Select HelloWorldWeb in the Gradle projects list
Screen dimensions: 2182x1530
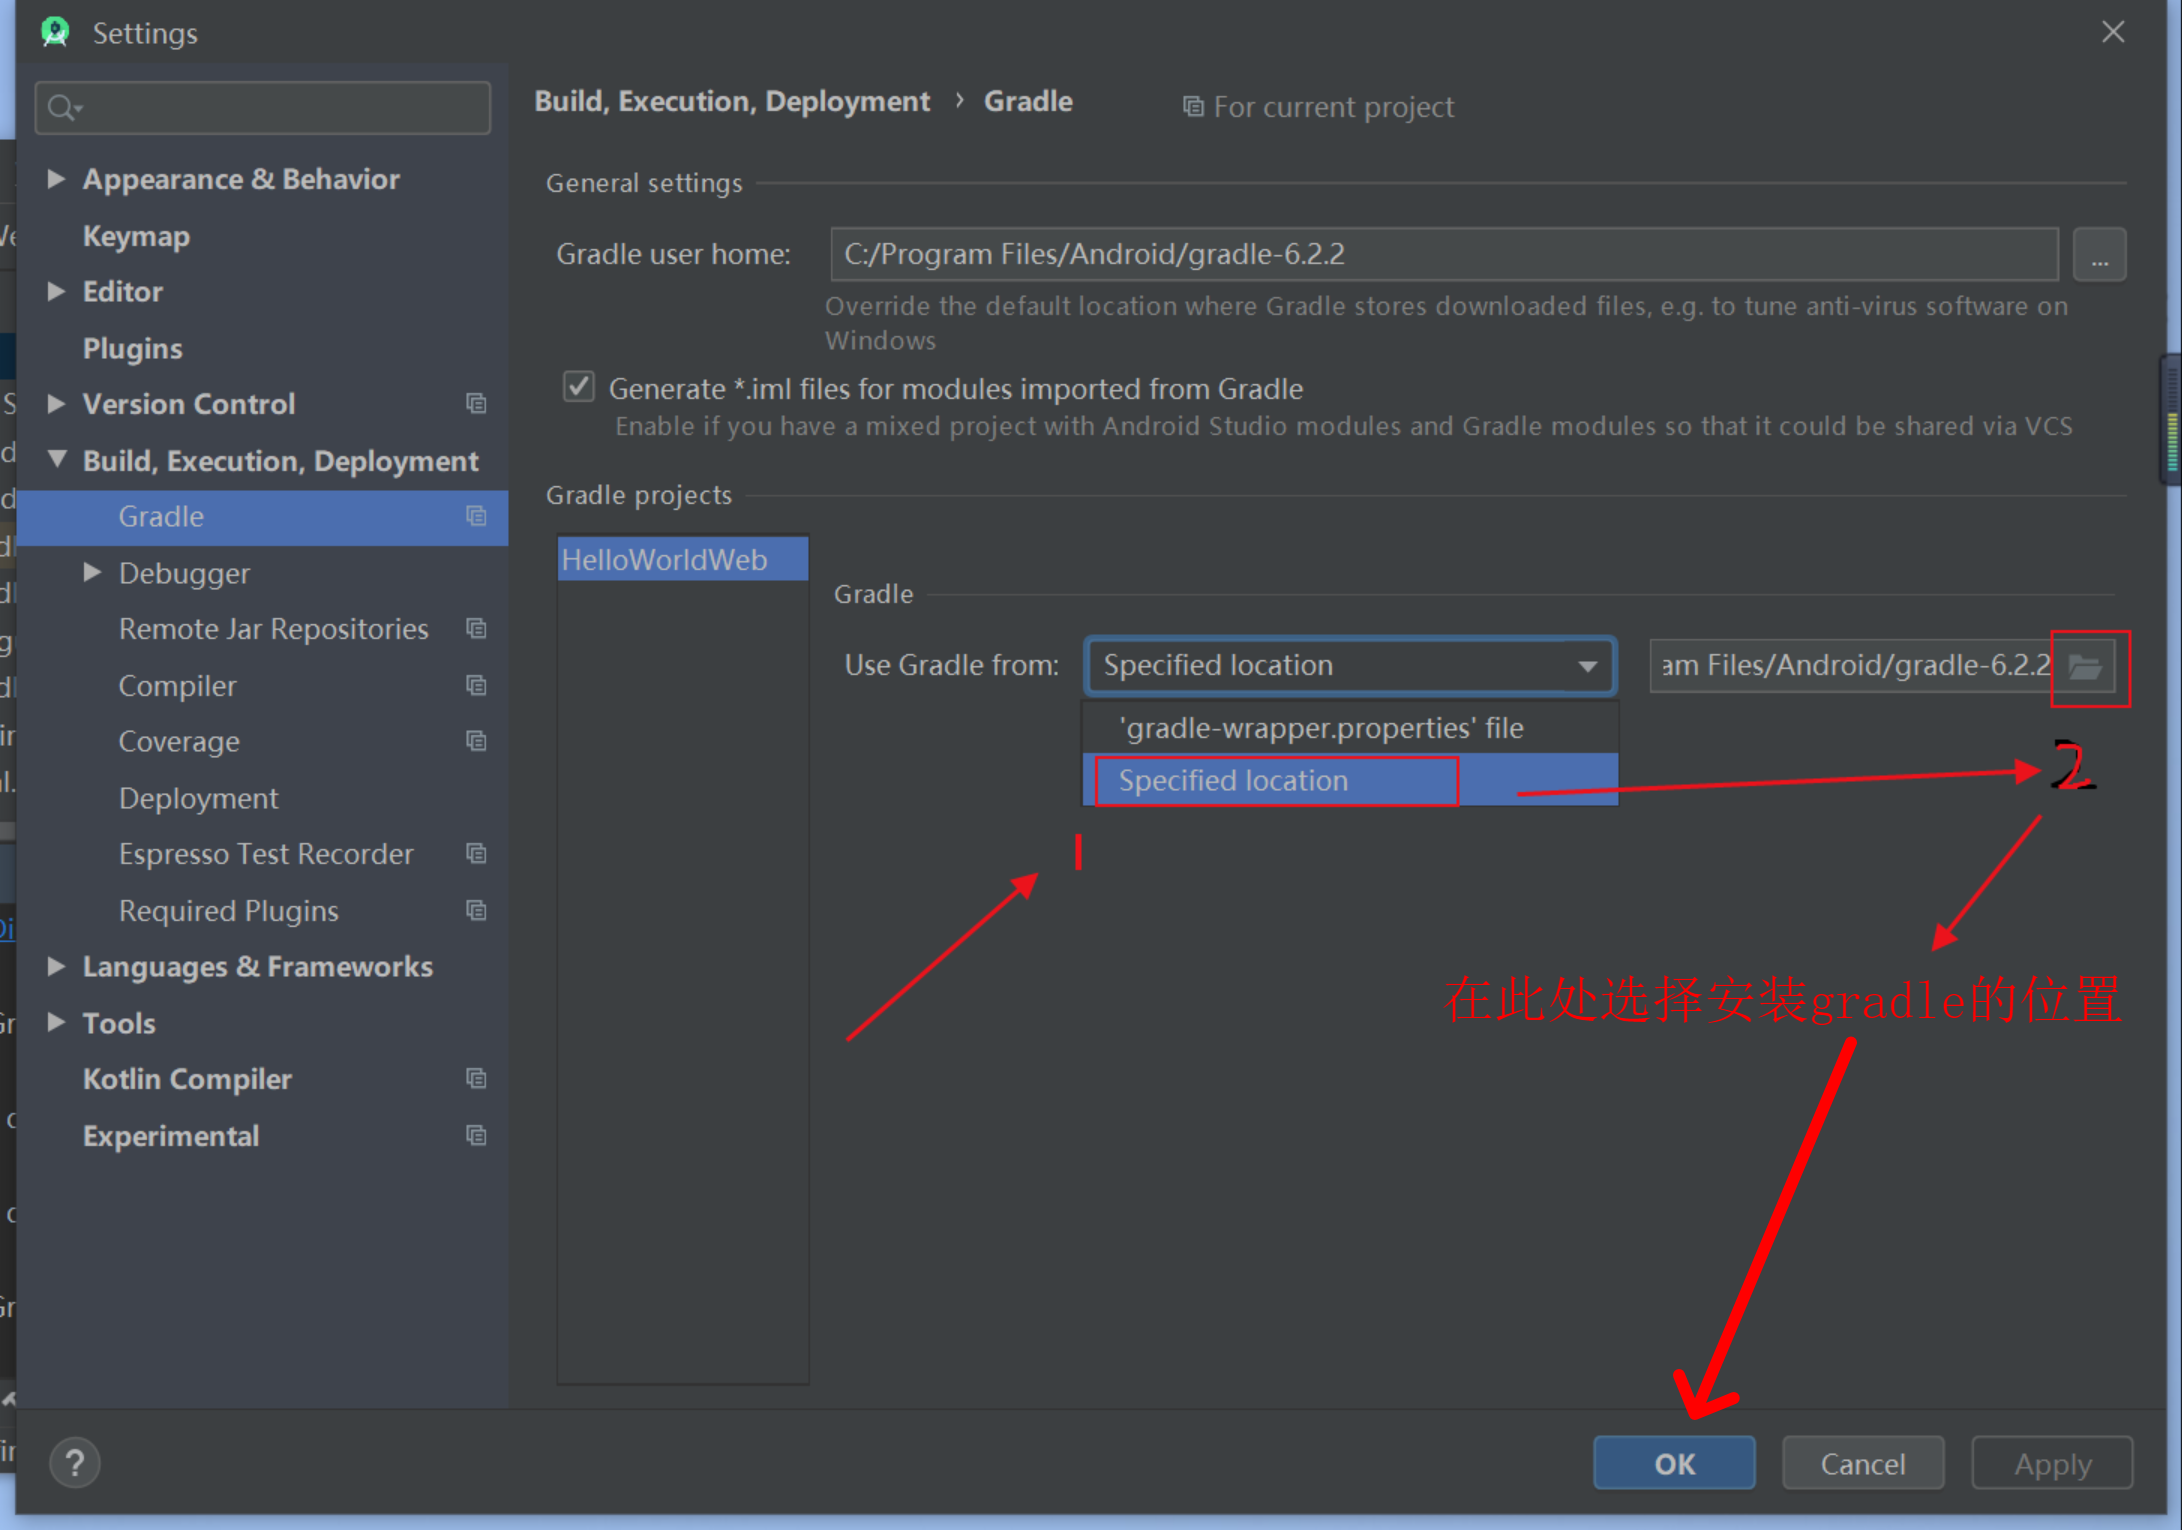point(664,559)
